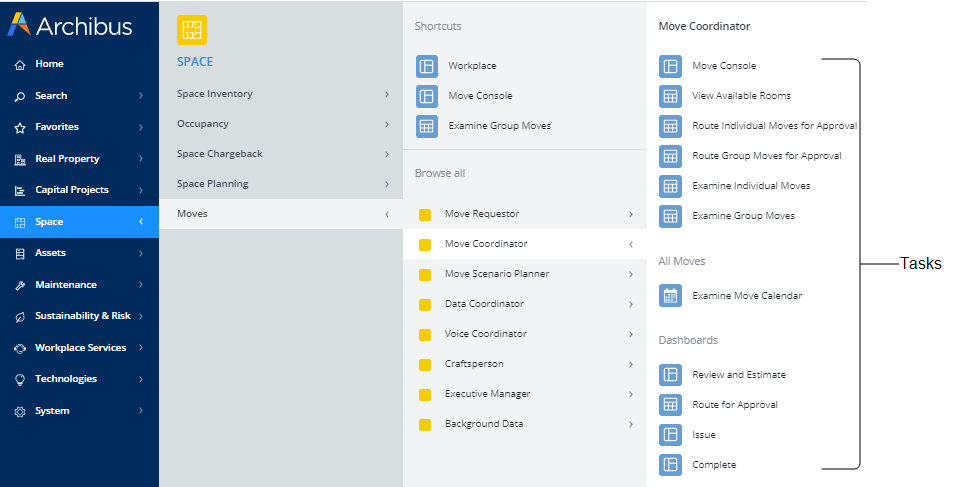Screen dimensions: 962x487
Task: Click the Archibus logo
Action: tap(70, 26)
